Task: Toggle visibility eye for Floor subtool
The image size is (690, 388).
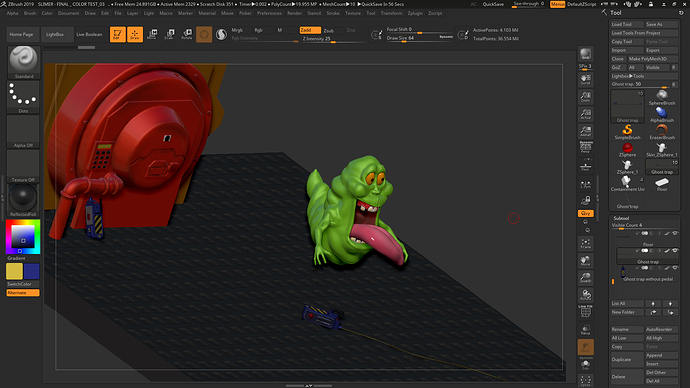Action: click(x=675, y=233)
